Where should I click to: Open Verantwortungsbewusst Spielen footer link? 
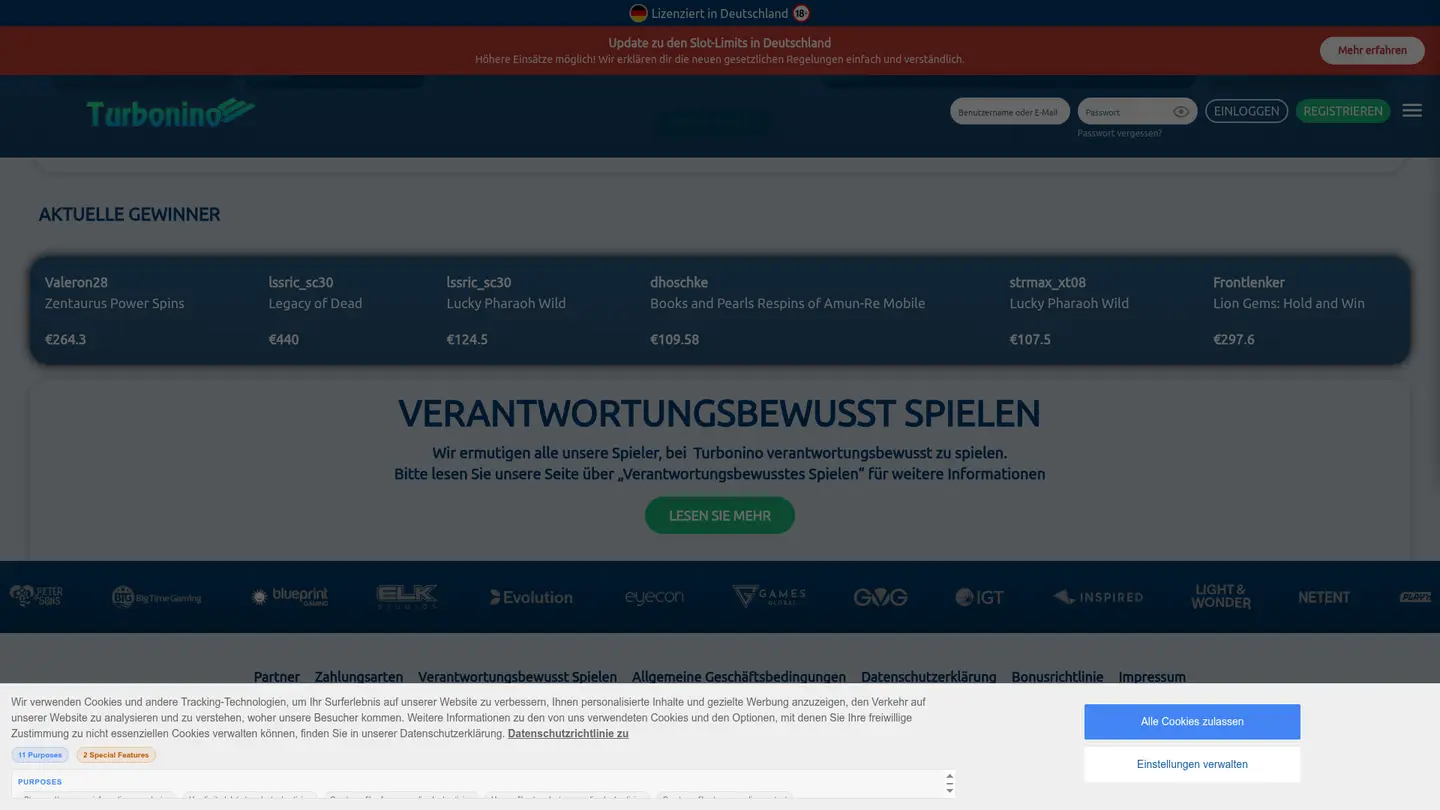(x=517, y=677)
